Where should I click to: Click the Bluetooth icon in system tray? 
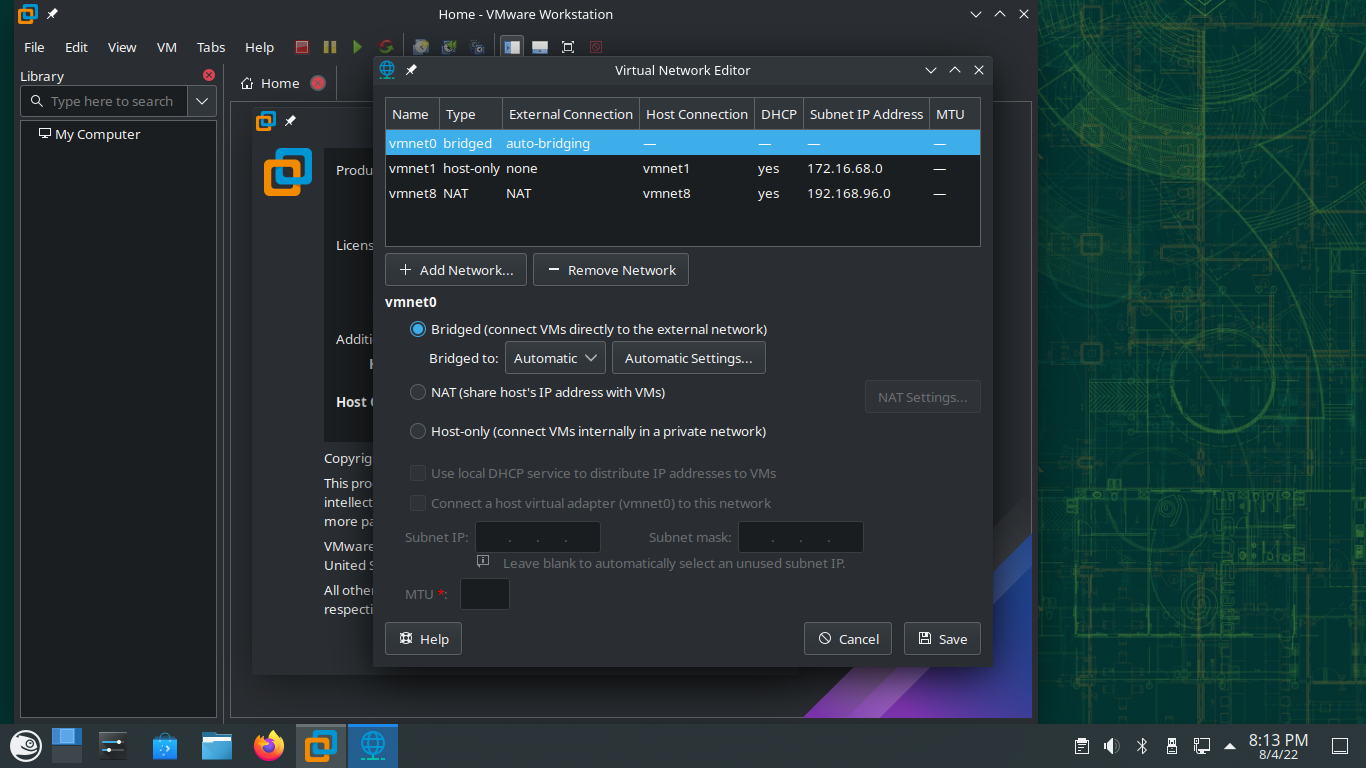[1141, 746]
